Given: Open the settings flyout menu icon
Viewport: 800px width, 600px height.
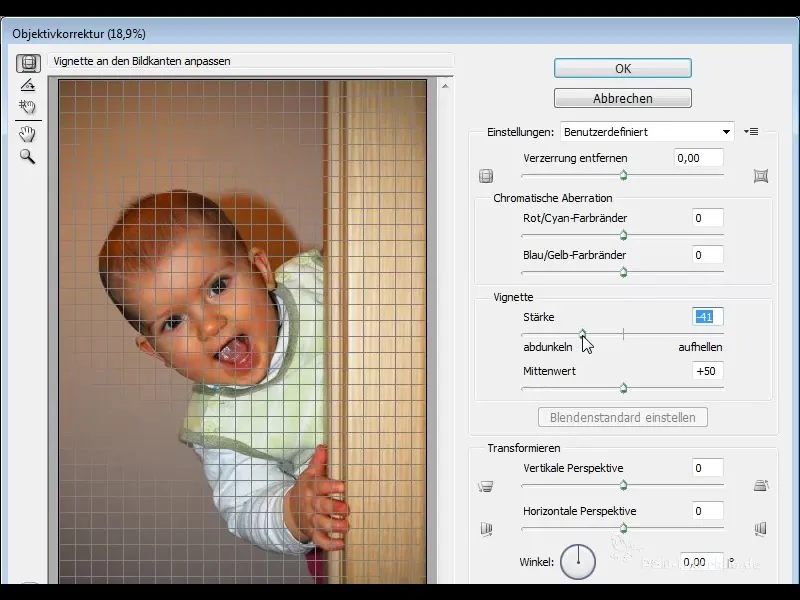Looking at the screenshot, I should click(x=751, y=132).
